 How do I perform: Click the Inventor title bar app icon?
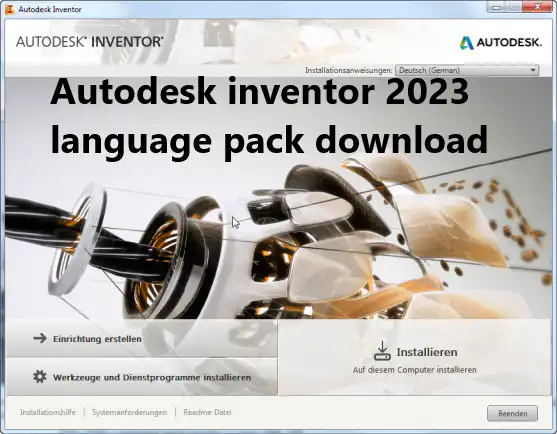10,9
